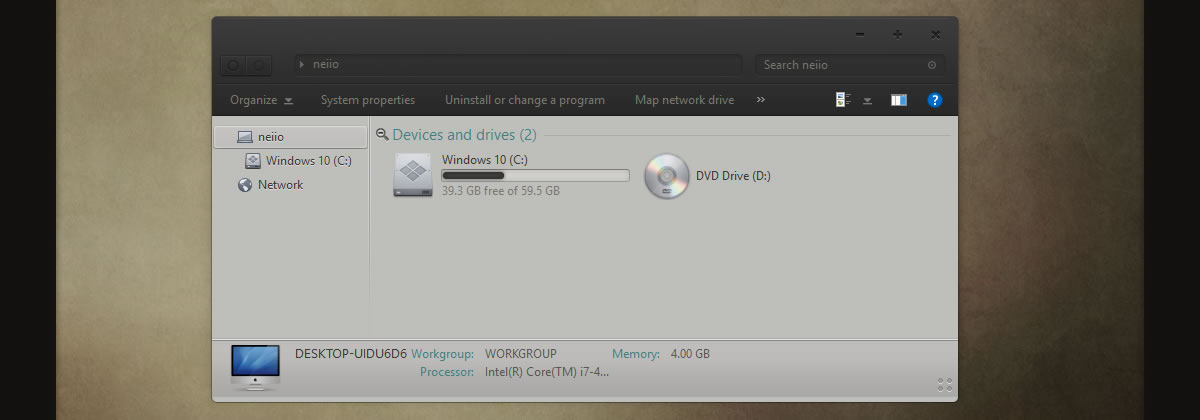Close the neiio window

tap(936, 34)
